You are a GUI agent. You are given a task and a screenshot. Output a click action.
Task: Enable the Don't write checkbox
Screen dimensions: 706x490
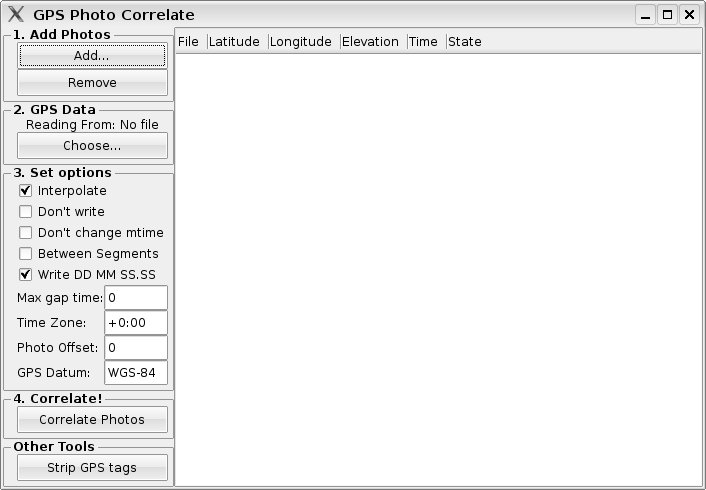26,212
